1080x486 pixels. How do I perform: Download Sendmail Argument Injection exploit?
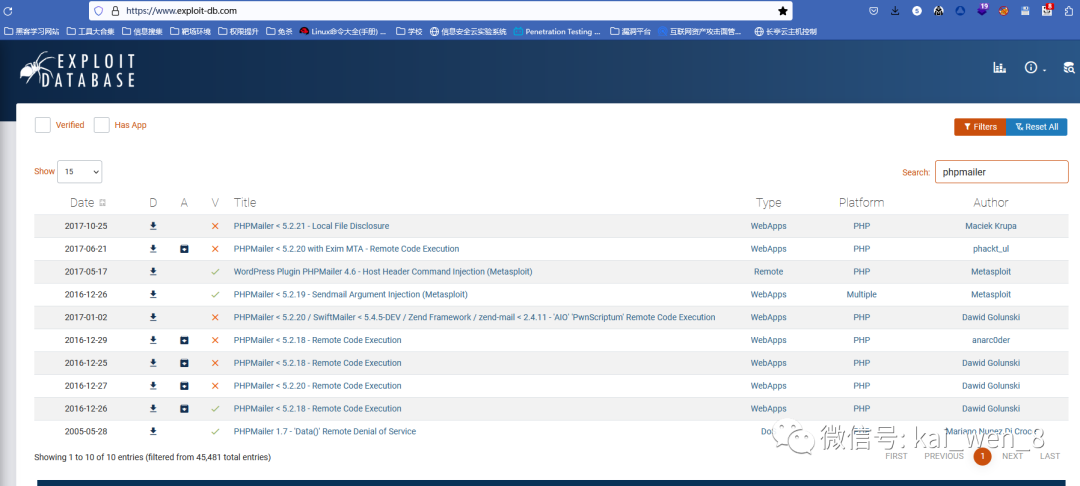153,294
